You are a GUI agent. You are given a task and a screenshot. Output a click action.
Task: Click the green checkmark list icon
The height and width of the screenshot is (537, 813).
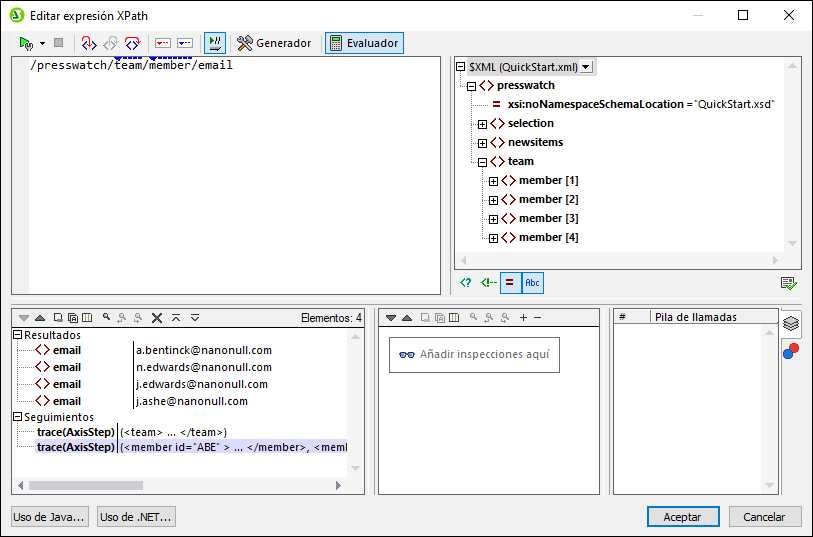(x=788, y=283)
